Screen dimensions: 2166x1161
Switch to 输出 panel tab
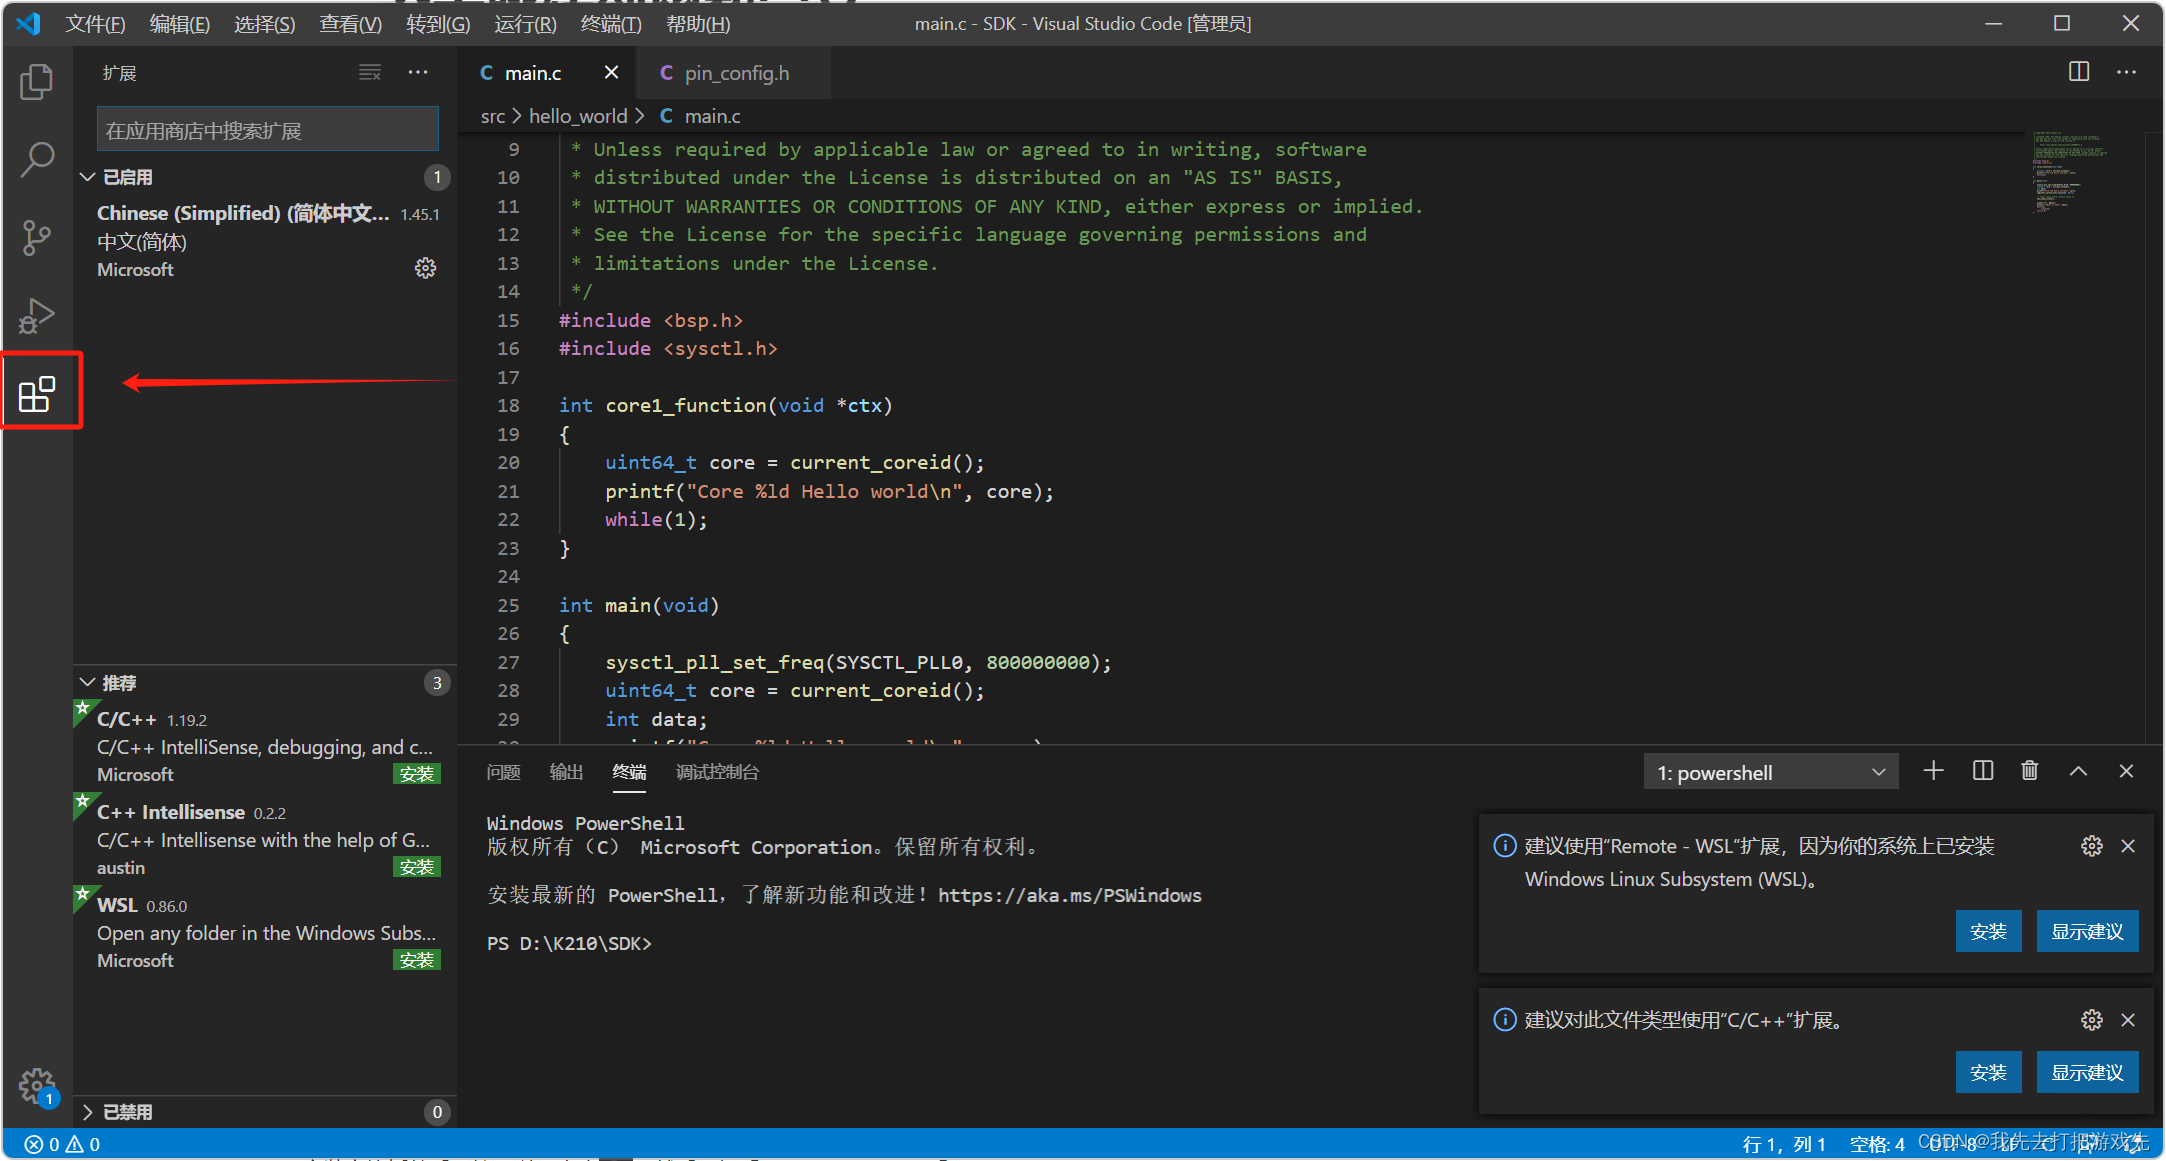pos(566,772)
